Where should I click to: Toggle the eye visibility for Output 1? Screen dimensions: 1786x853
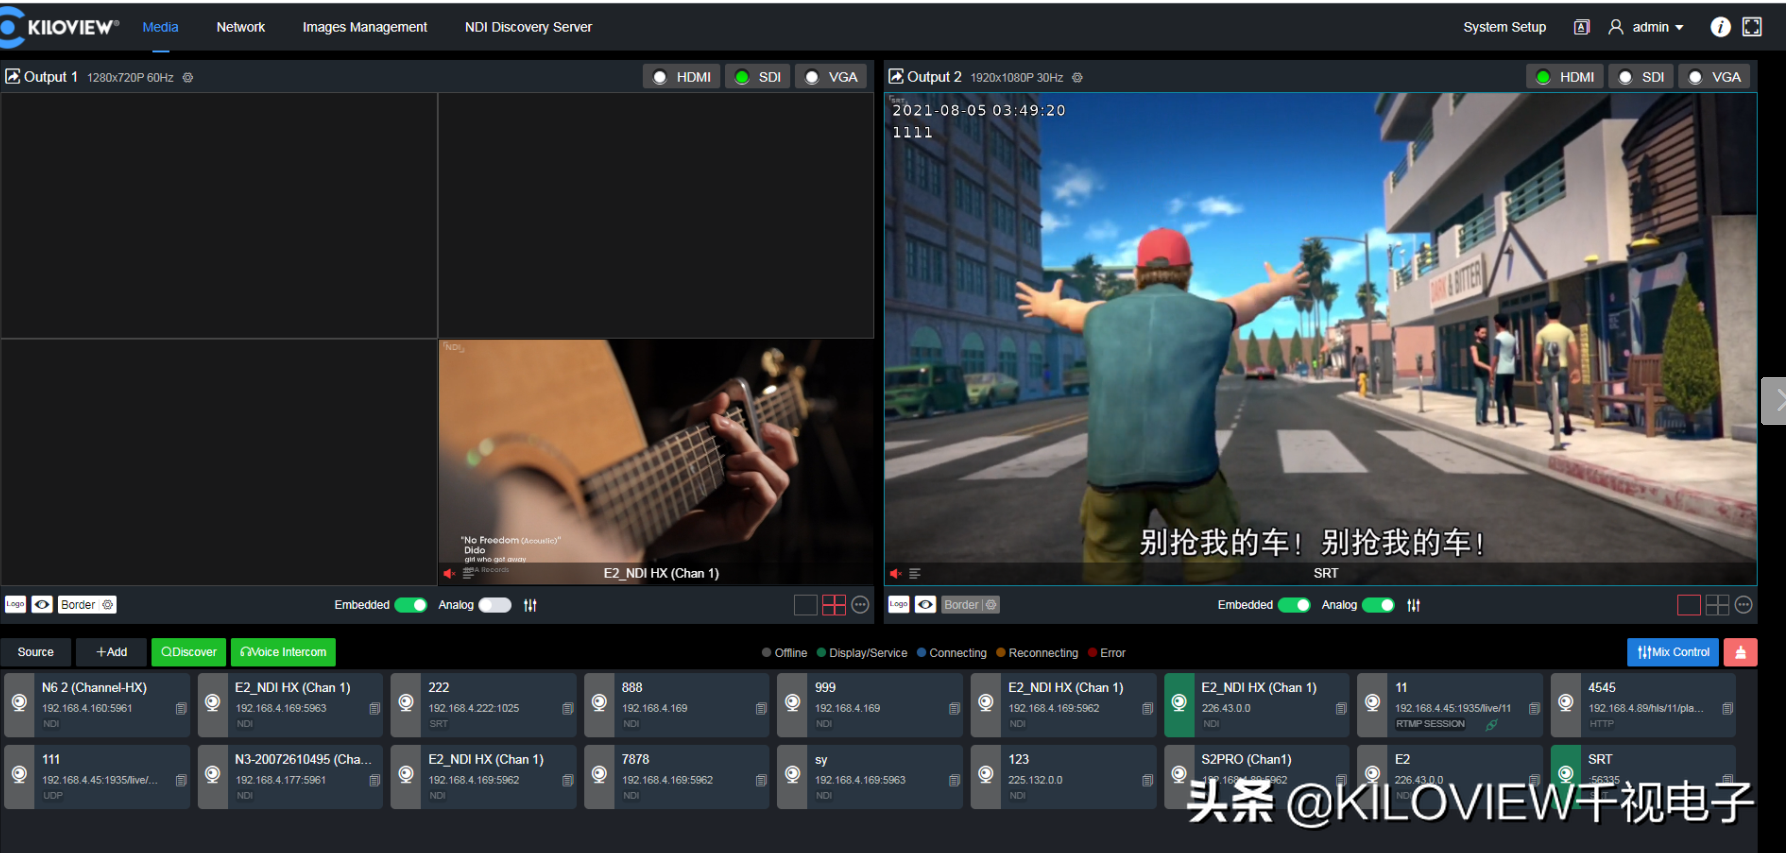(x=42, y=604)
